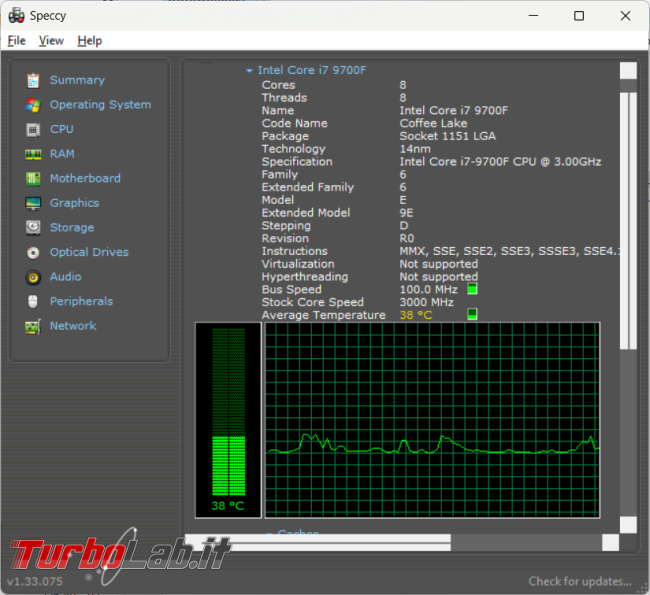Image resolution: width=650 pixels, height=595 pixels.
Task: Click the '9E' extended model value
Action: point(406,213)
